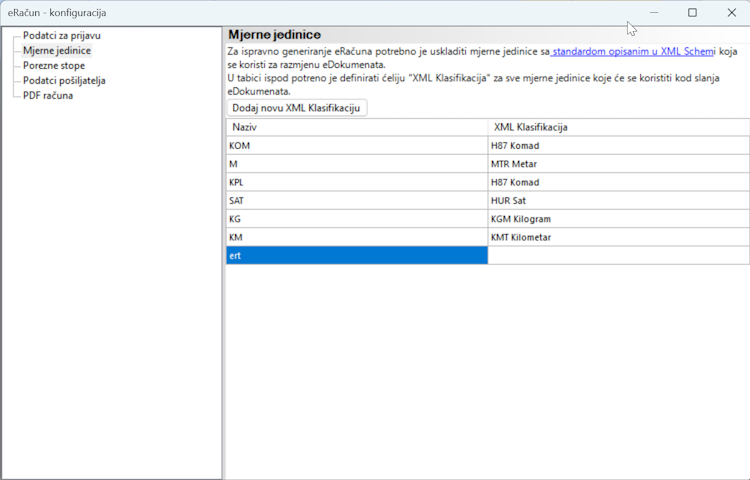Open PDF računa settings
Viewport: 750px width, 480px height.
coord(48,95)
